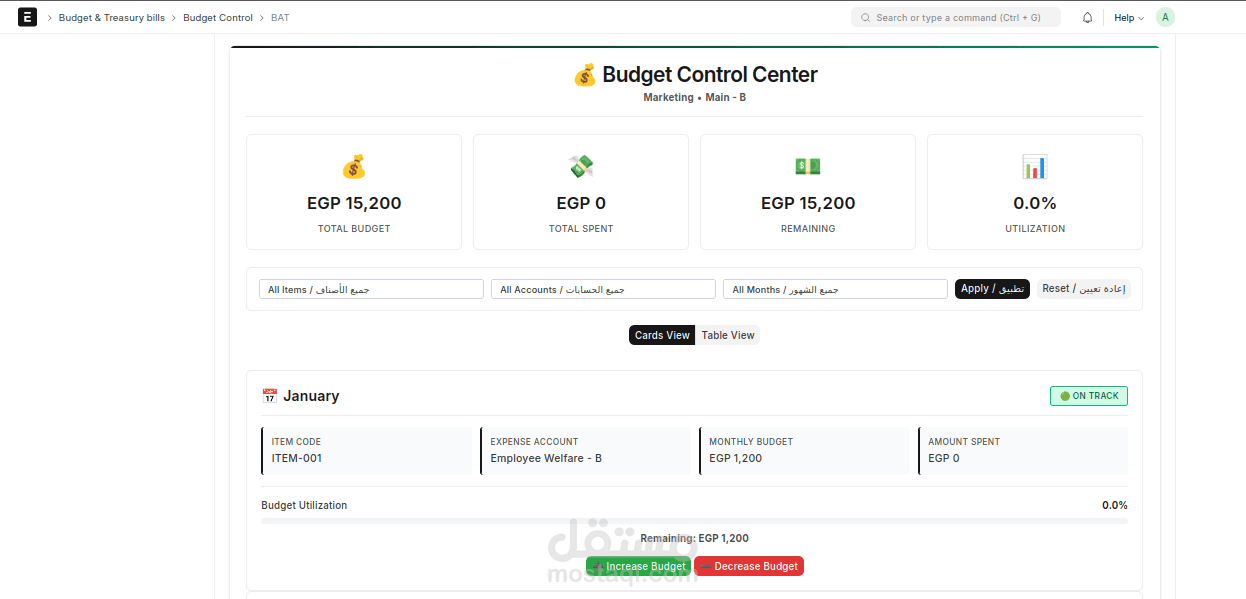Open the Help dropdown menu

click(x=1129, y=17)
